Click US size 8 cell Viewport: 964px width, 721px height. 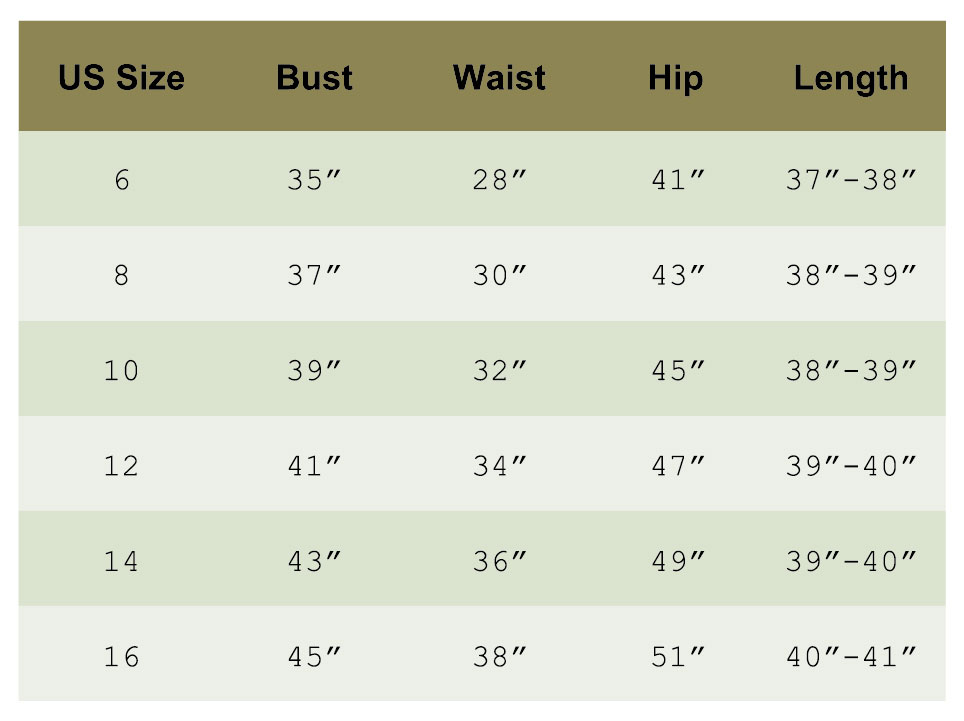coord(121,276)
